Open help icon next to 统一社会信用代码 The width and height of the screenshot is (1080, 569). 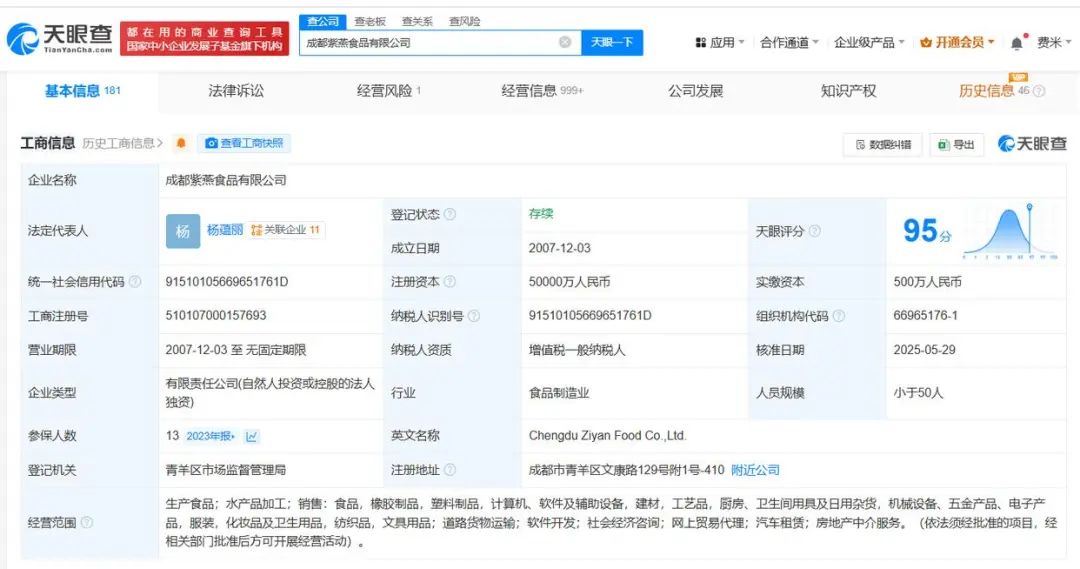(135, 282)
